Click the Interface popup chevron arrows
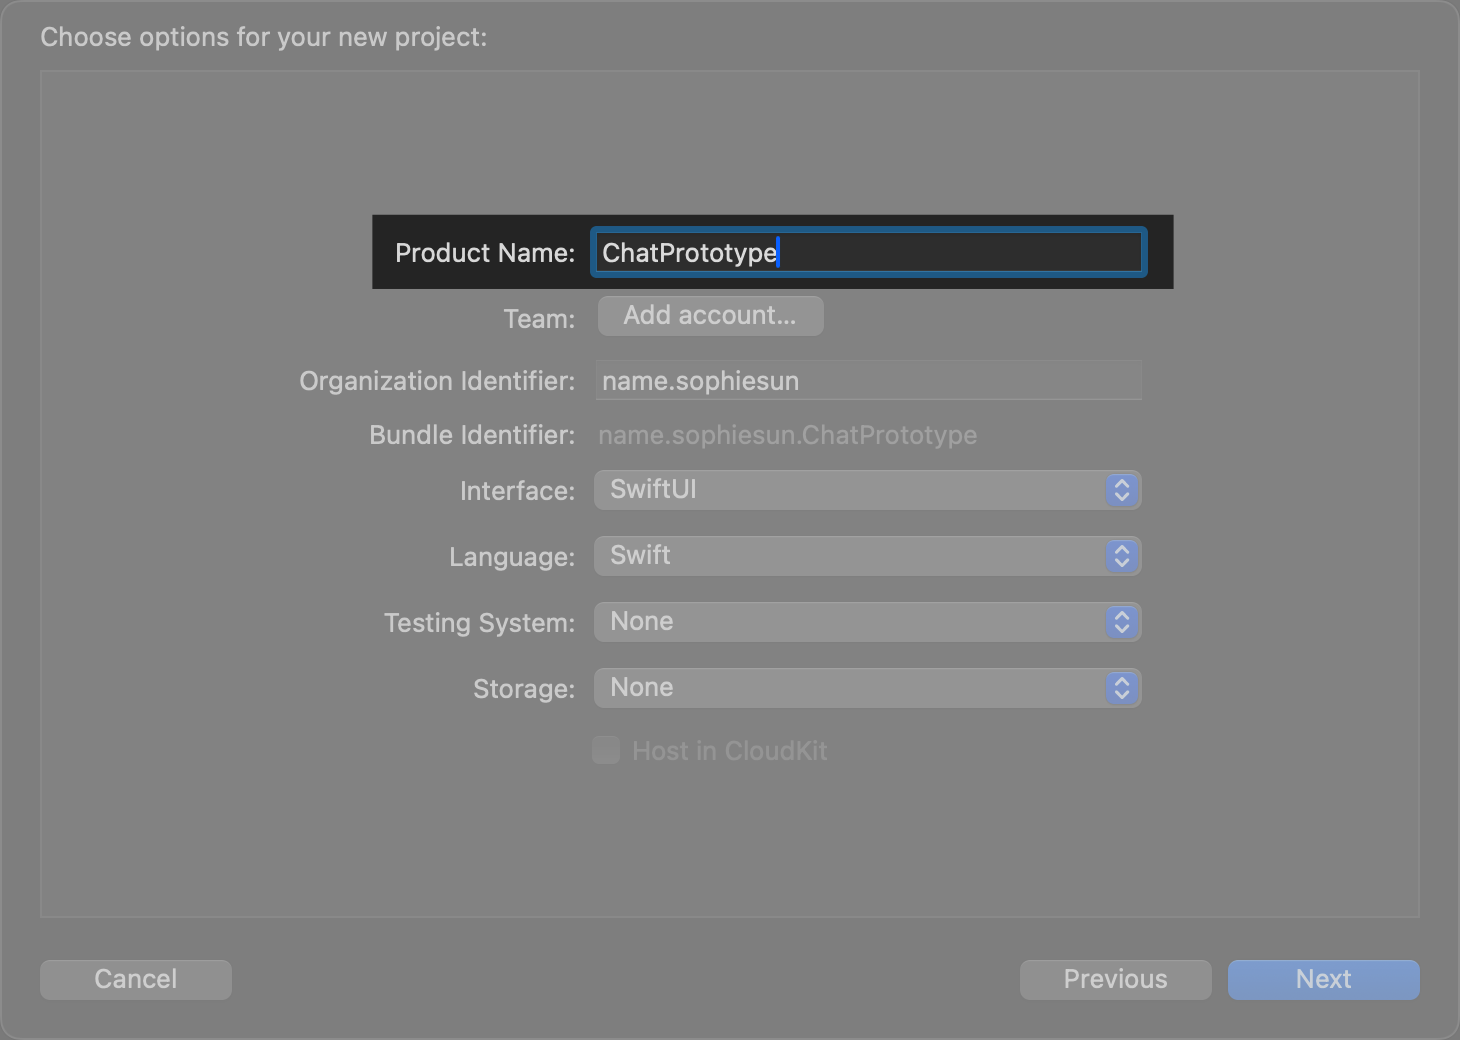The height and width of the screenshot is (1040, 1460). tap(1121, 490)
